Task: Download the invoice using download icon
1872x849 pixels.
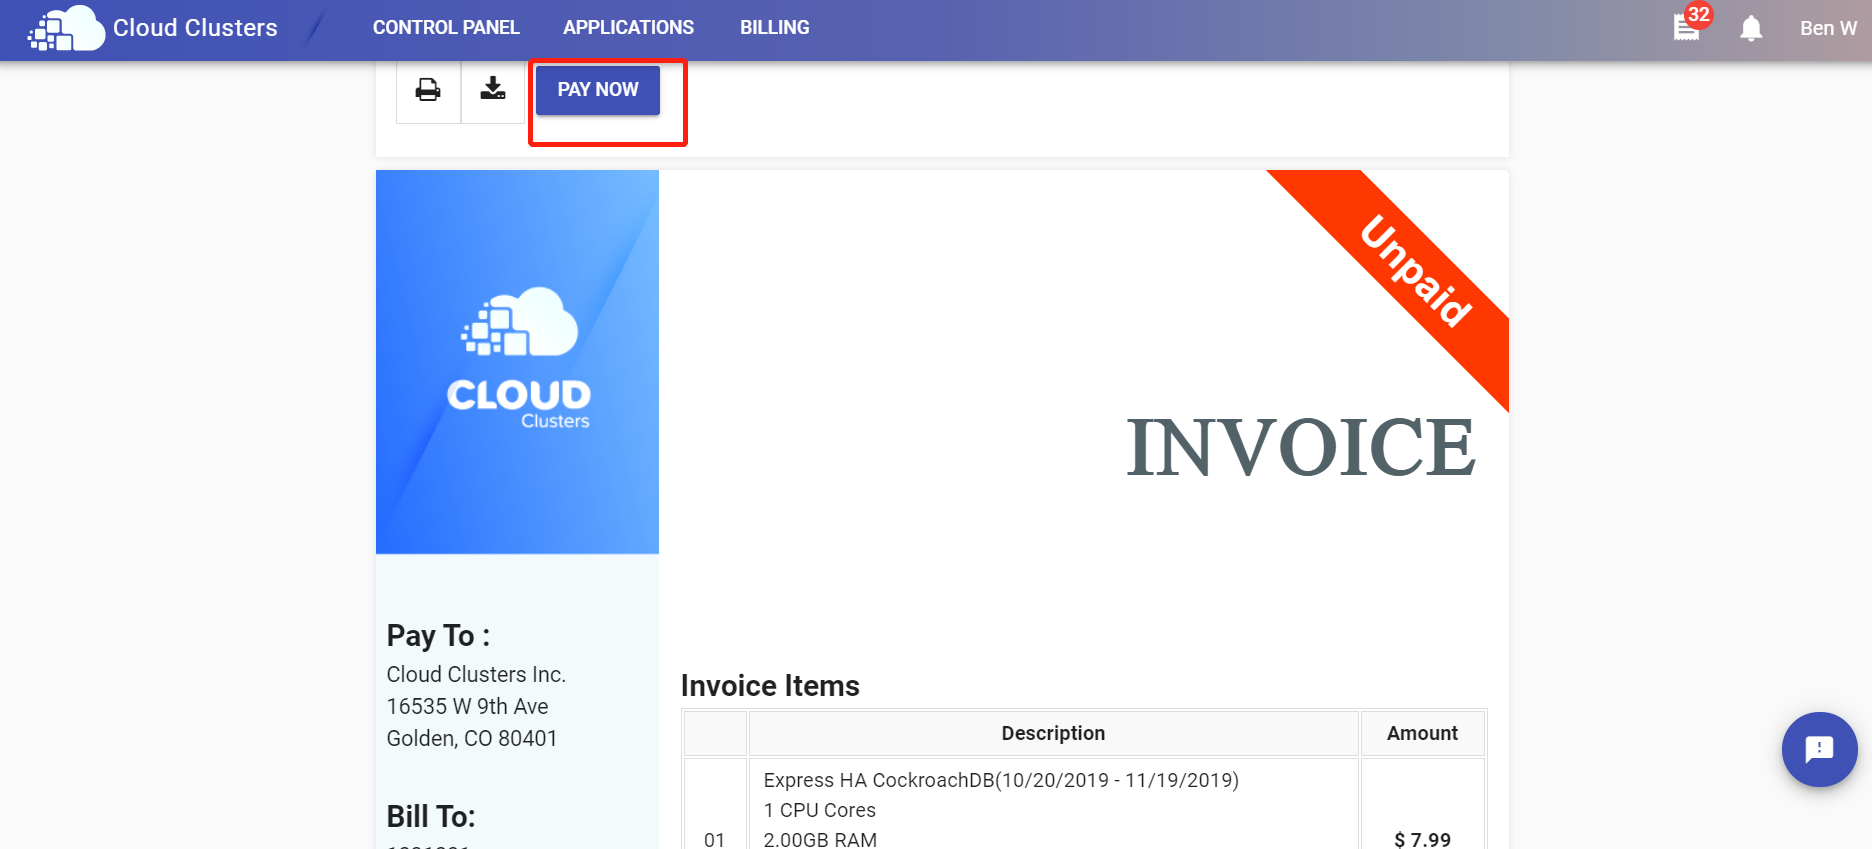Action: (x=493, y=90)
